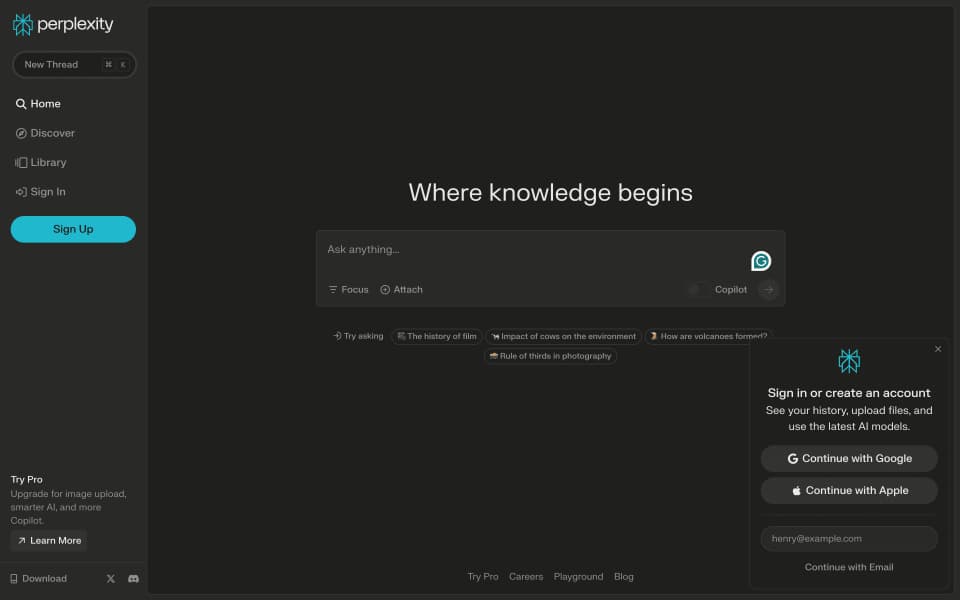Select Sign In in the sidebar

(x=40, y=192)
